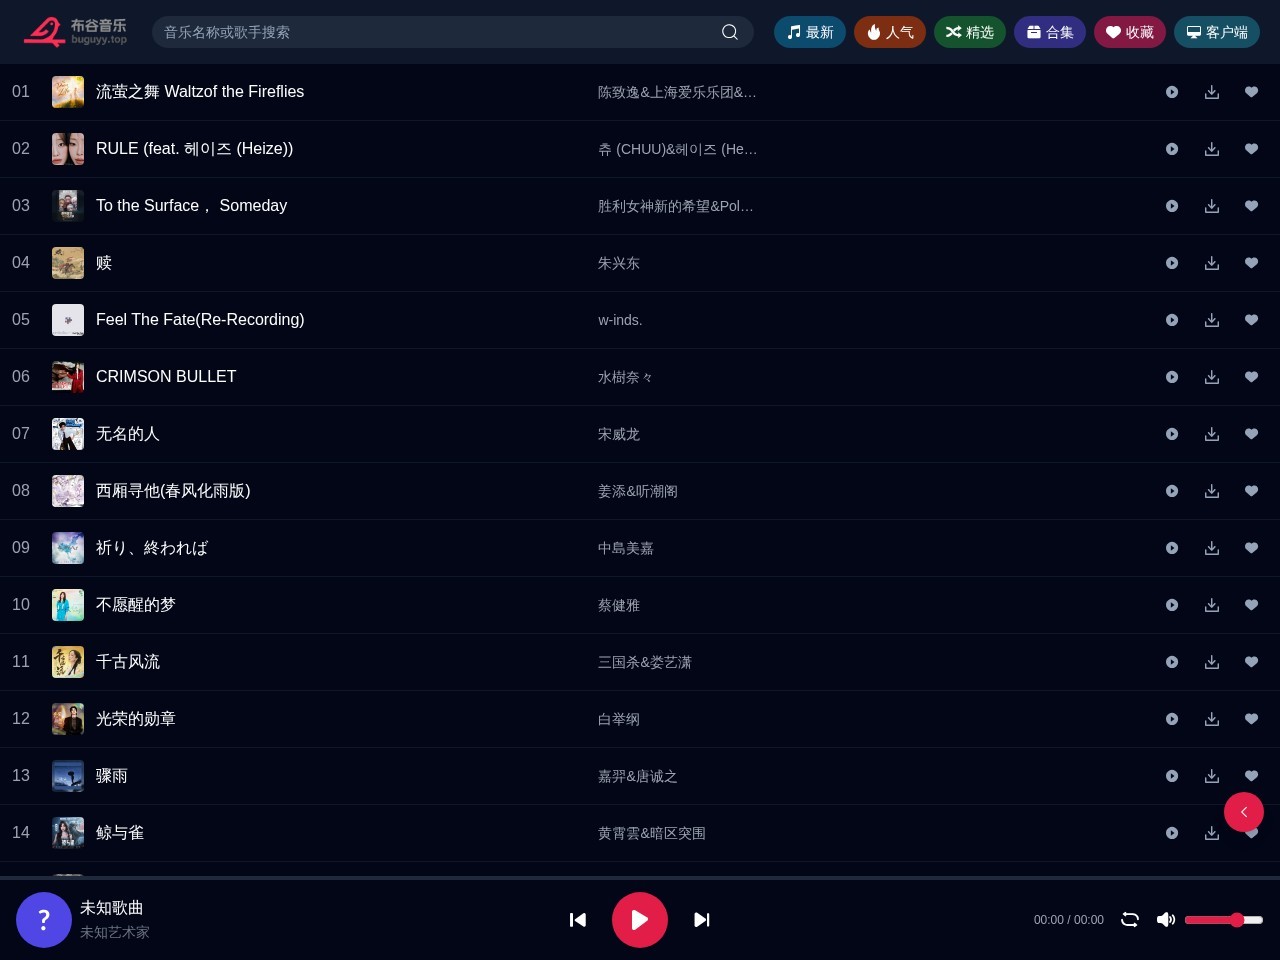Screen dimensions: 1280x960
Task: Favorite Feel The Fate(Re-Recording)
Action: click(1251, 320)
